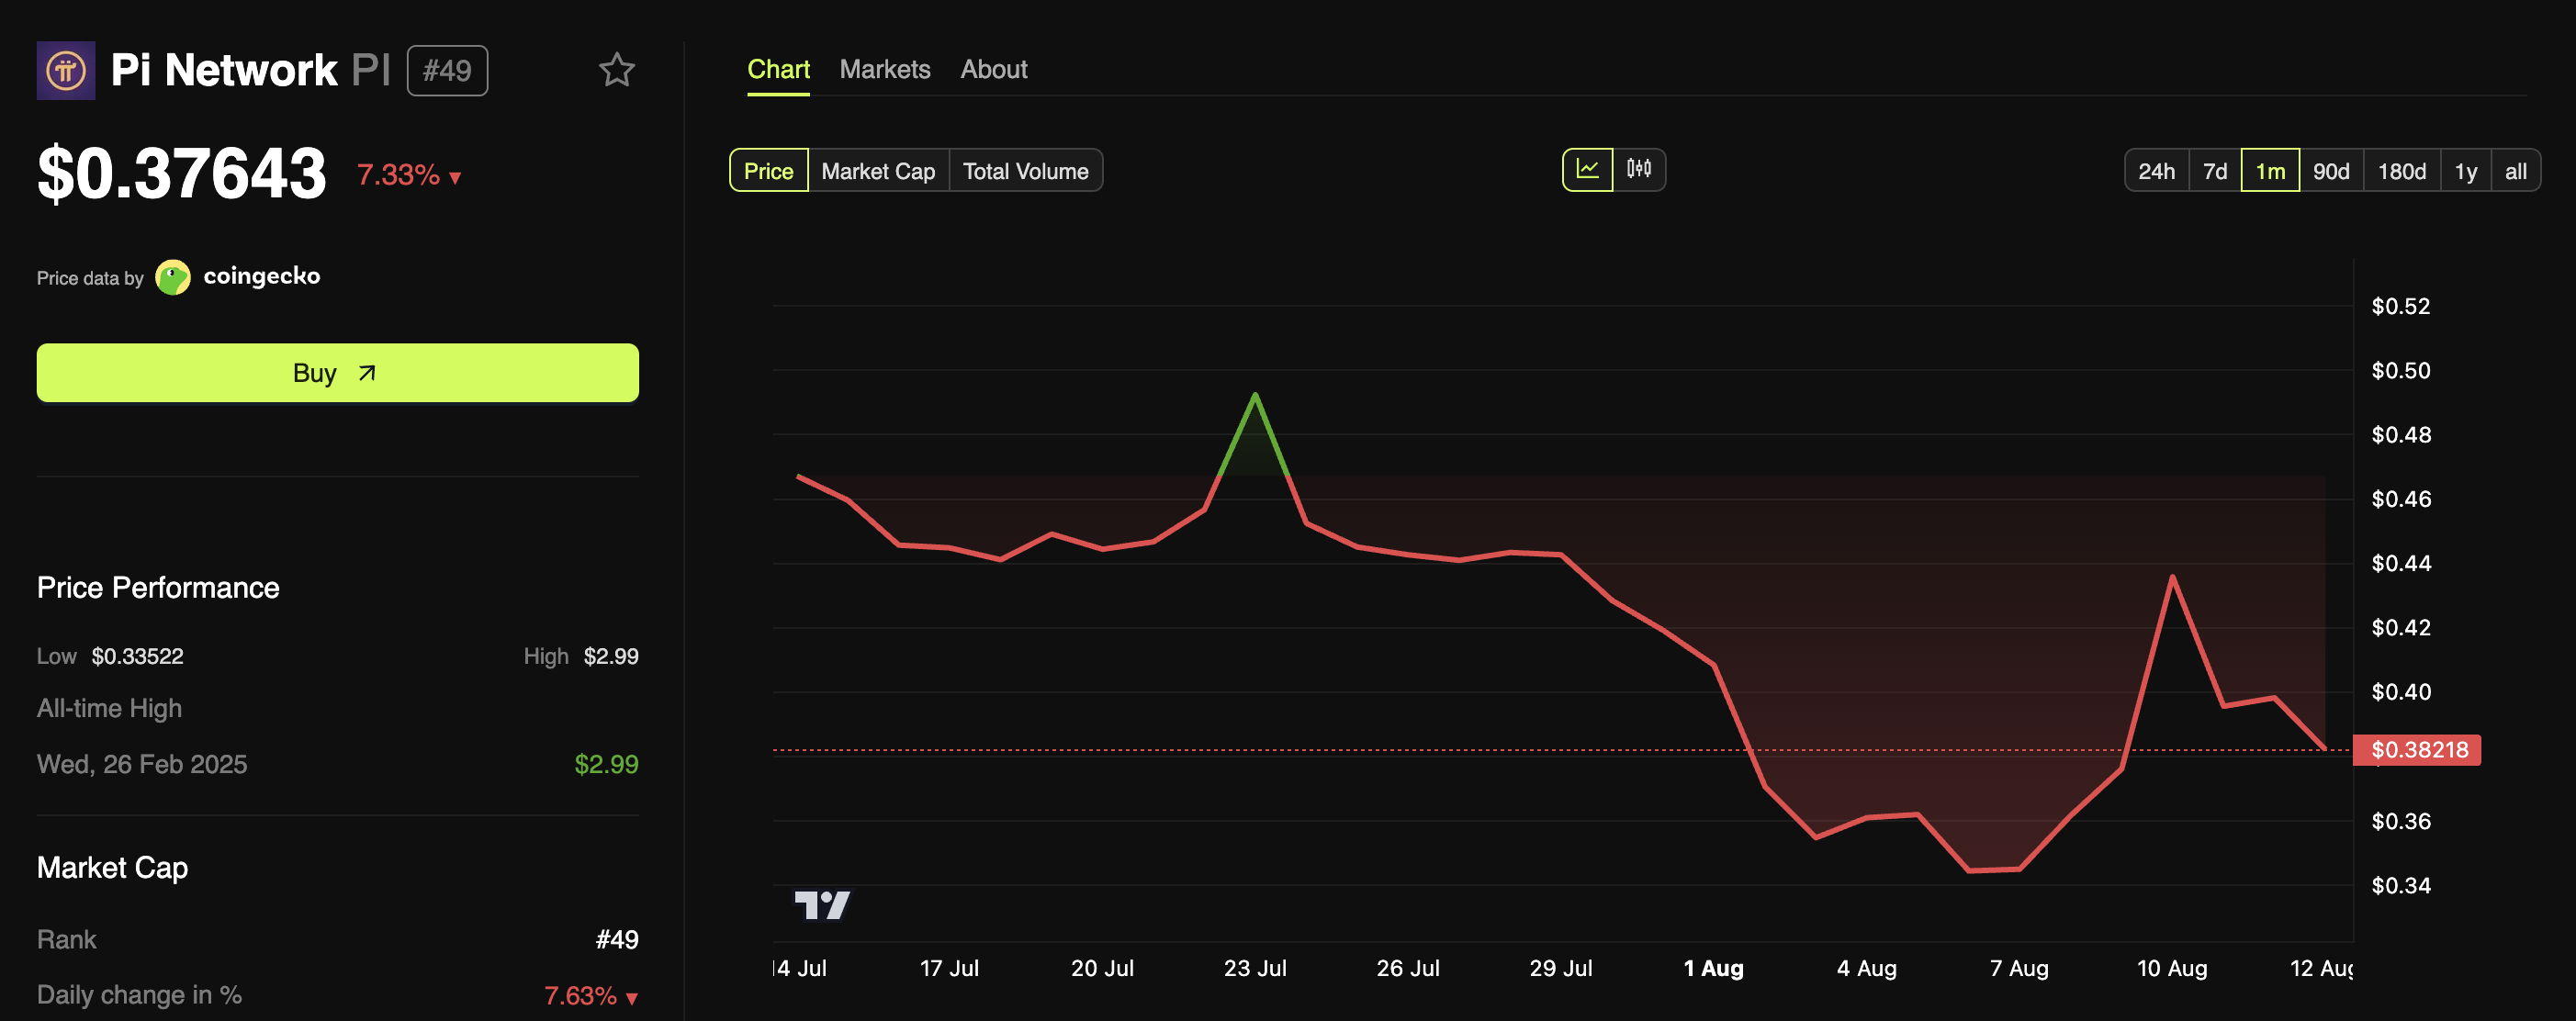
Task: Click the TradingView logo on chart
Action: point(822,905)
